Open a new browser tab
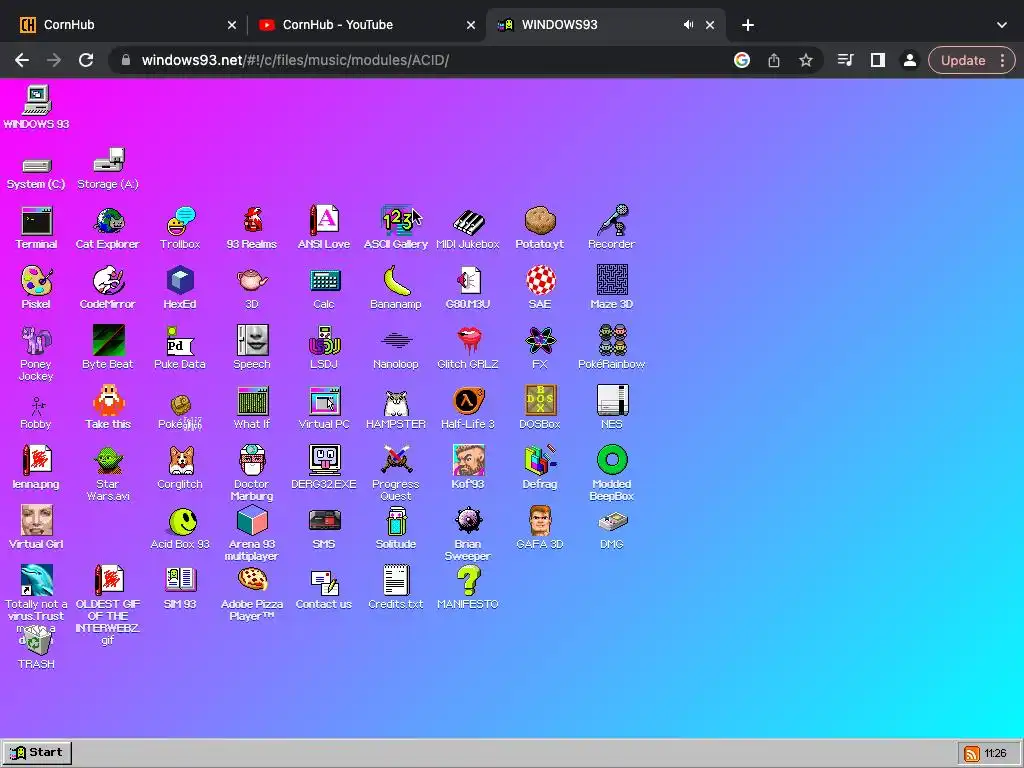This screenshot has height=768, width=1024. click(x=748, y=25)
